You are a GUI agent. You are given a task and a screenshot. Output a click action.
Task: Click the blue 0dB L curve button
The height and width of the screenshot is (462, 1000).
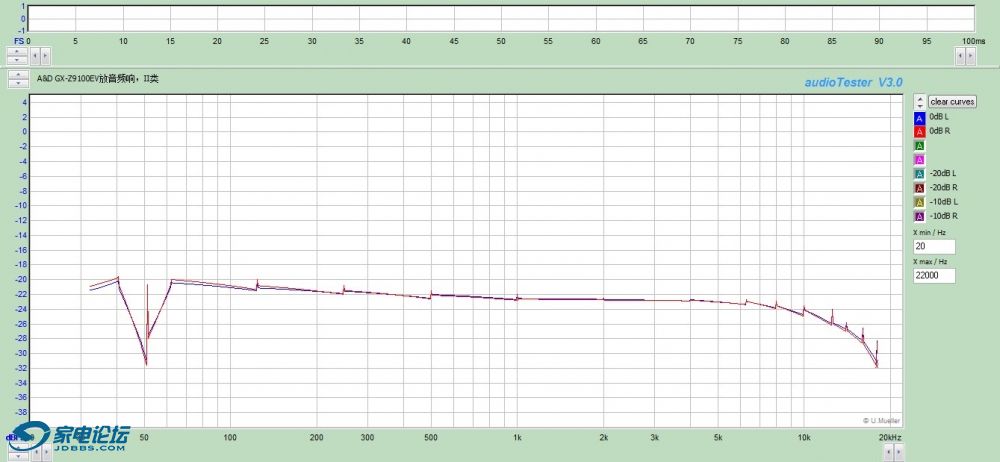point(919,118)
